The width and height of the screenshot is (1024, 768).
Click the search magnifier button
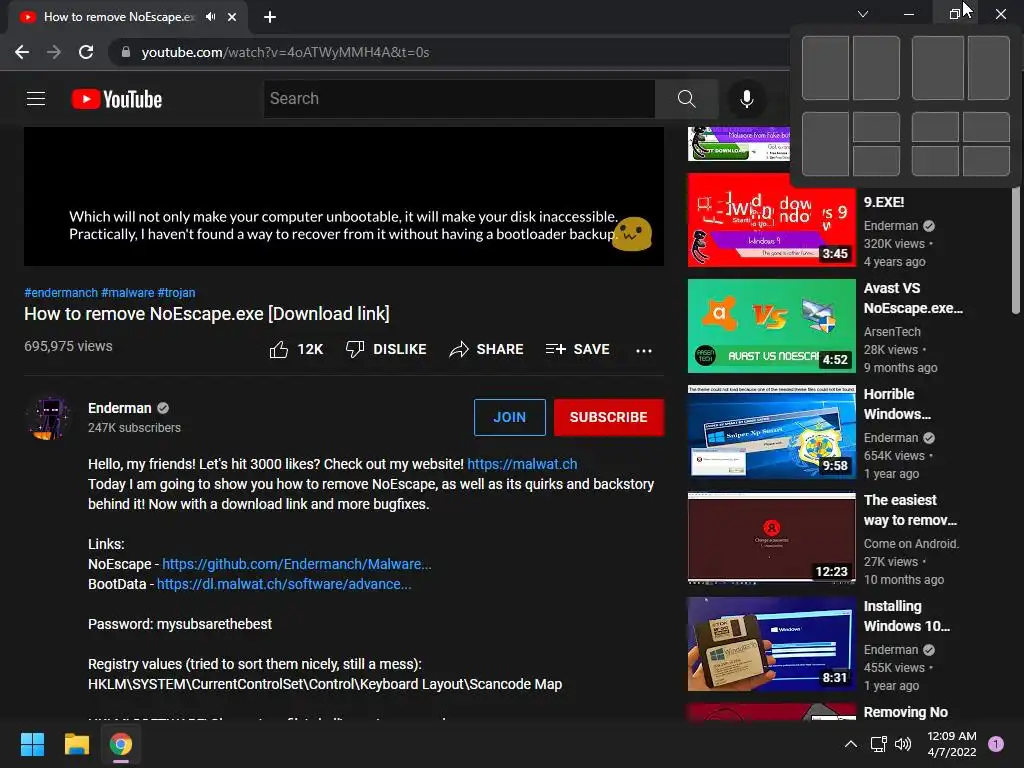(686, 99)
